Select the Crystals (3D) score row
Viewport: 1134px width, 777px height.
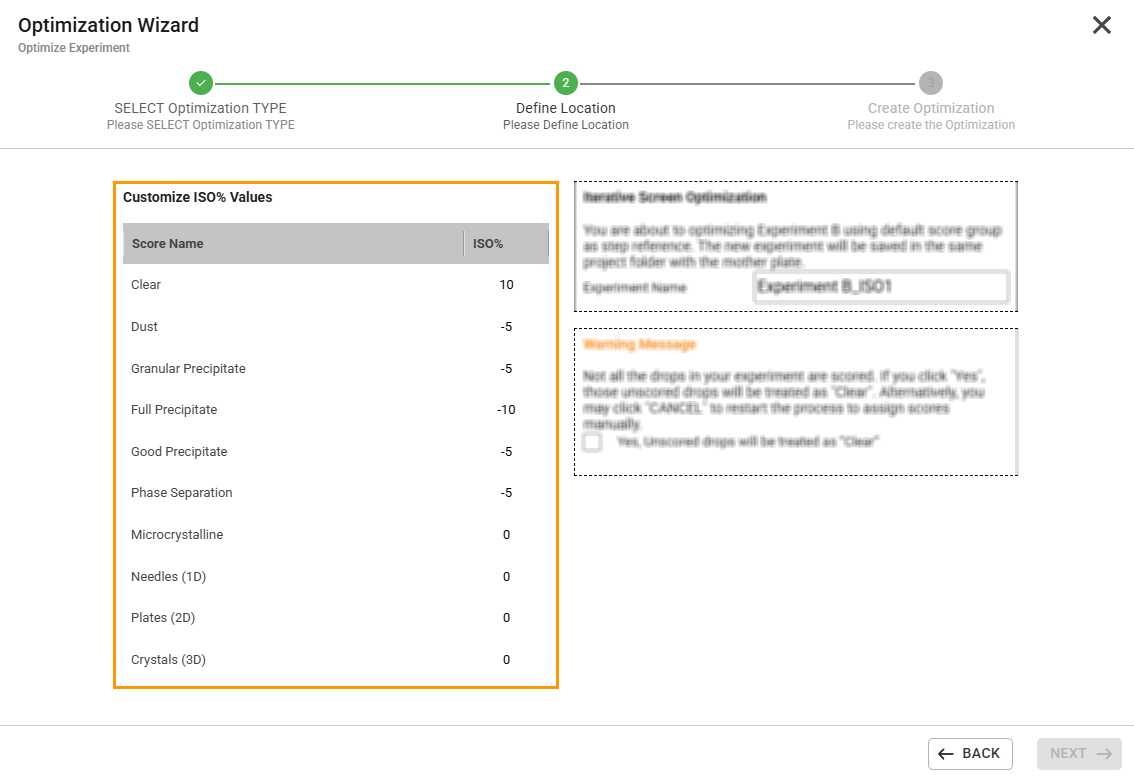pyautogui.click(x=300, y=659)
